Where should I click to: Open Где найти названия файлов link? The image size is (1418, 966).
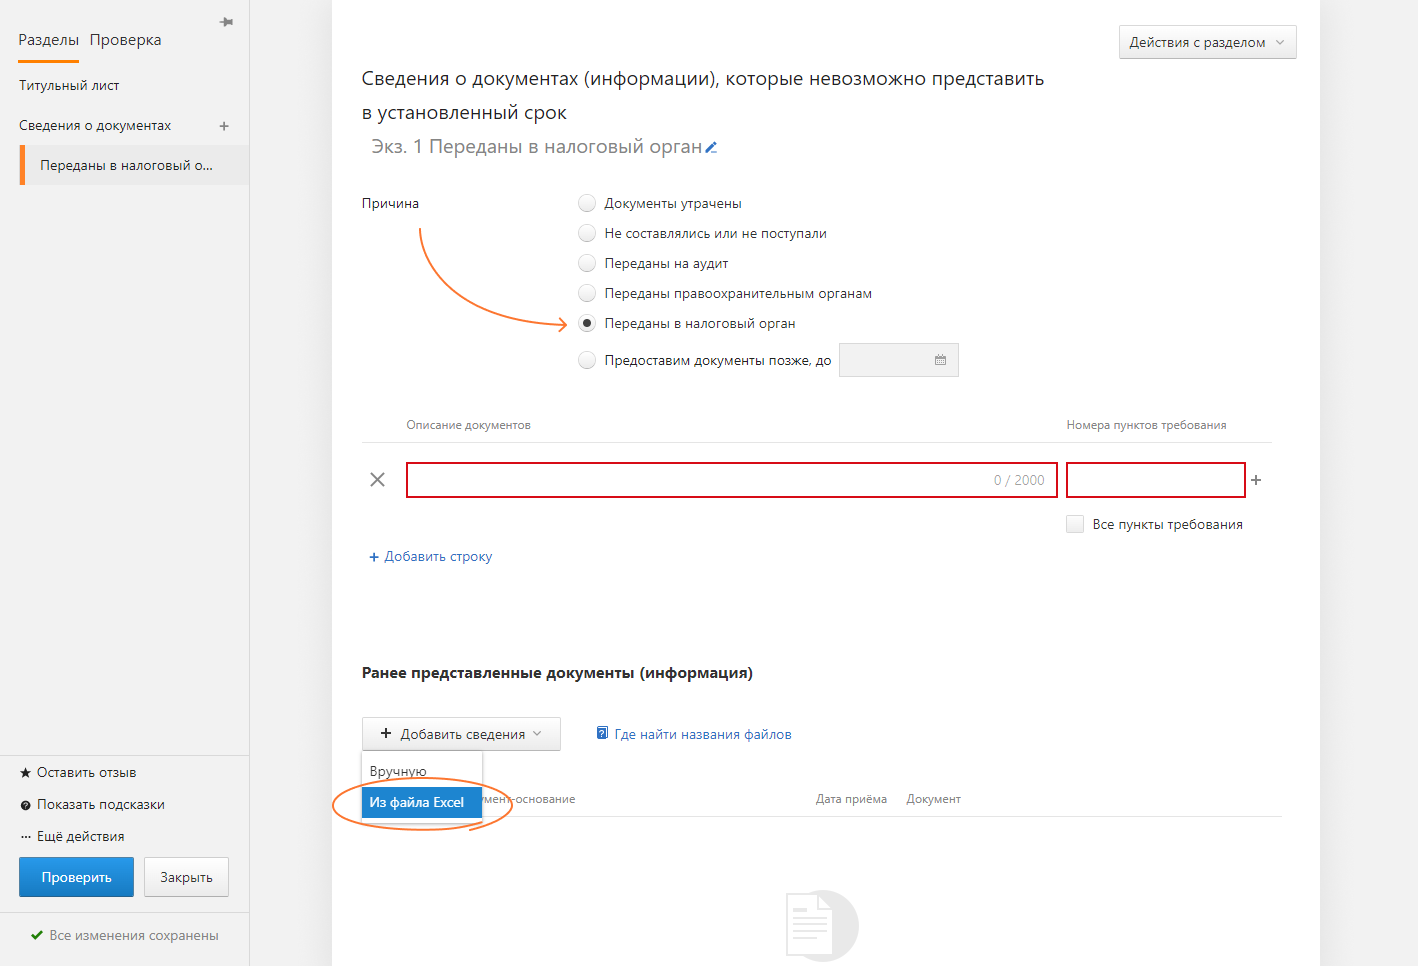click(x=702, y=734)
